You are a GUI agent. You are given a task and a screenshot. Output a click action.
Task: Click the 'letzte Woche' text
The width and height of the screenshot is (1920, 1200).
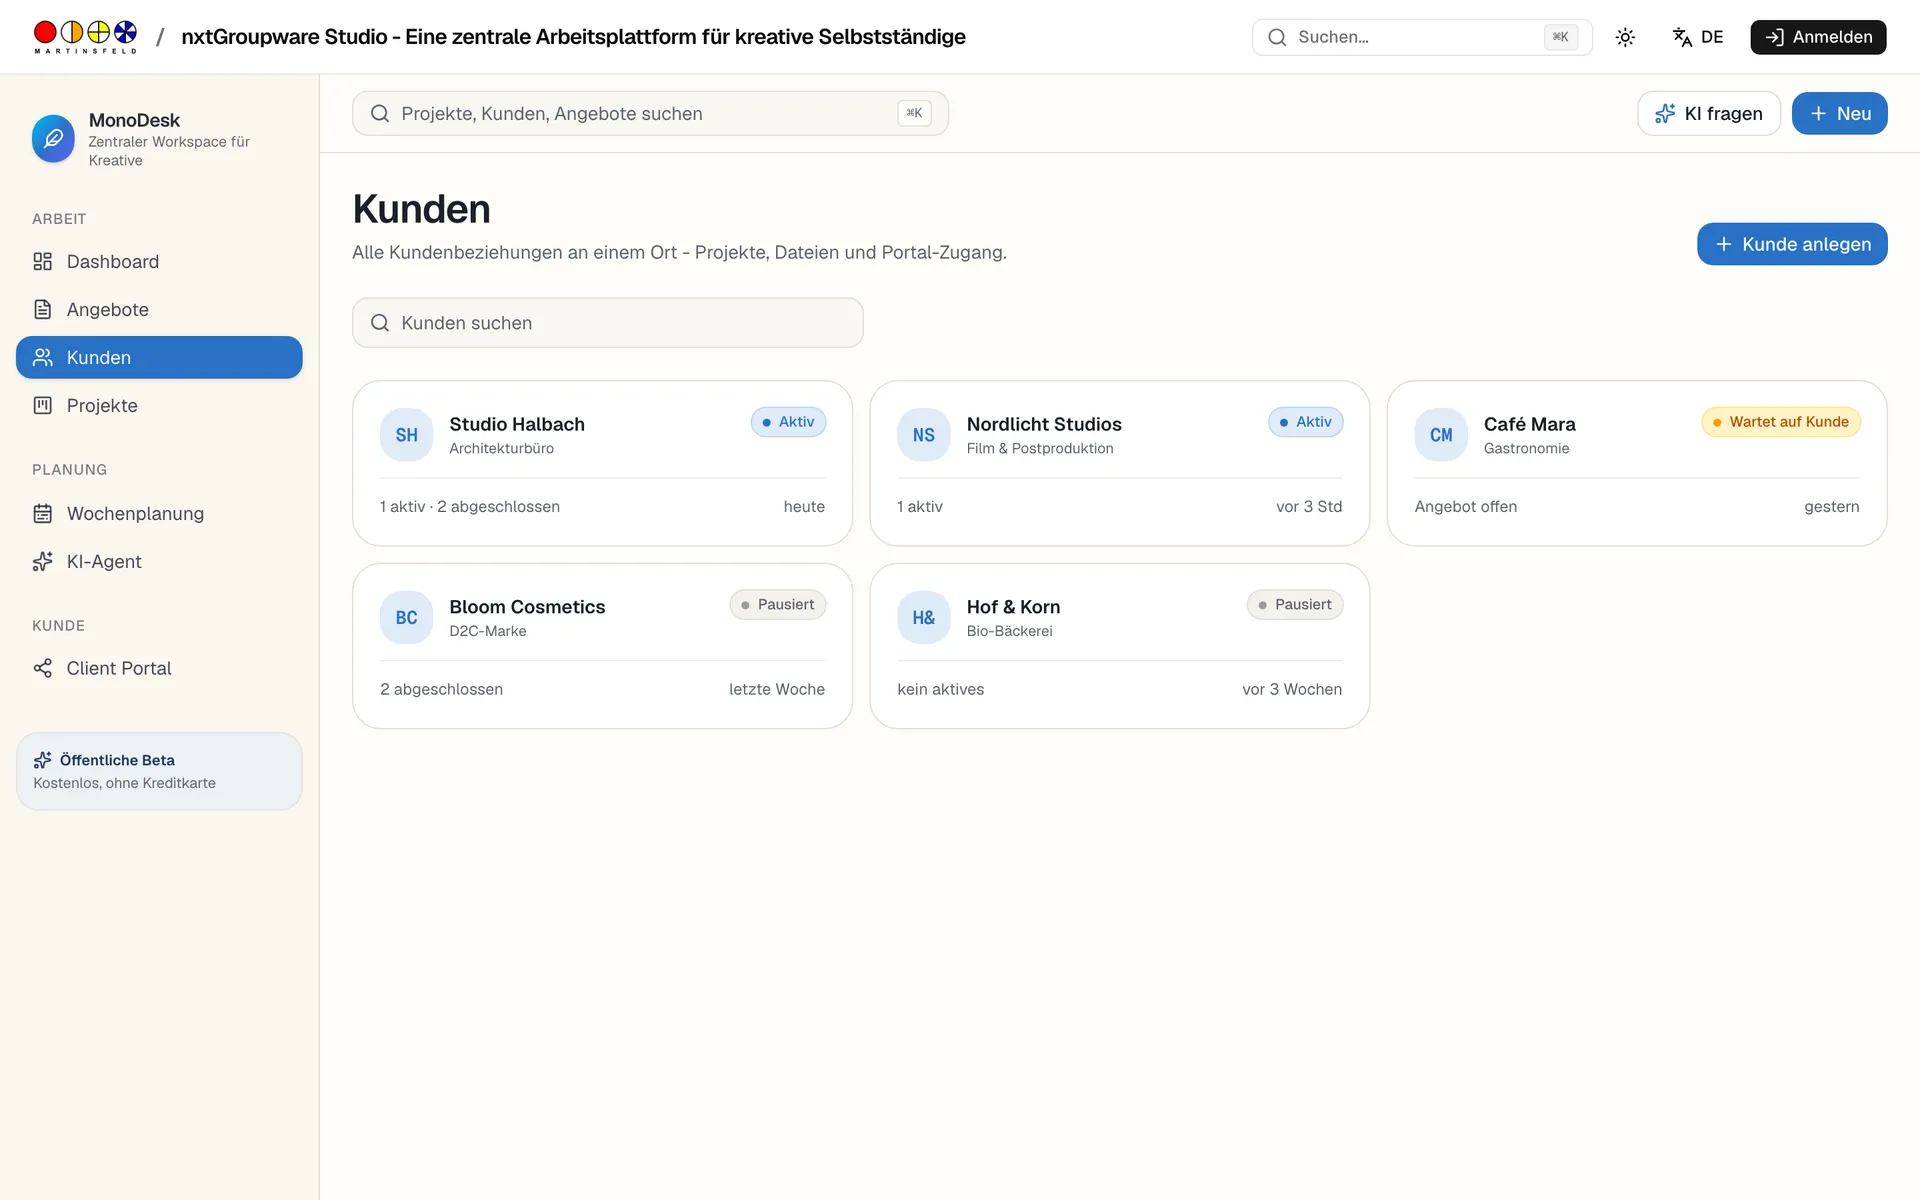[x=777, y=690]
